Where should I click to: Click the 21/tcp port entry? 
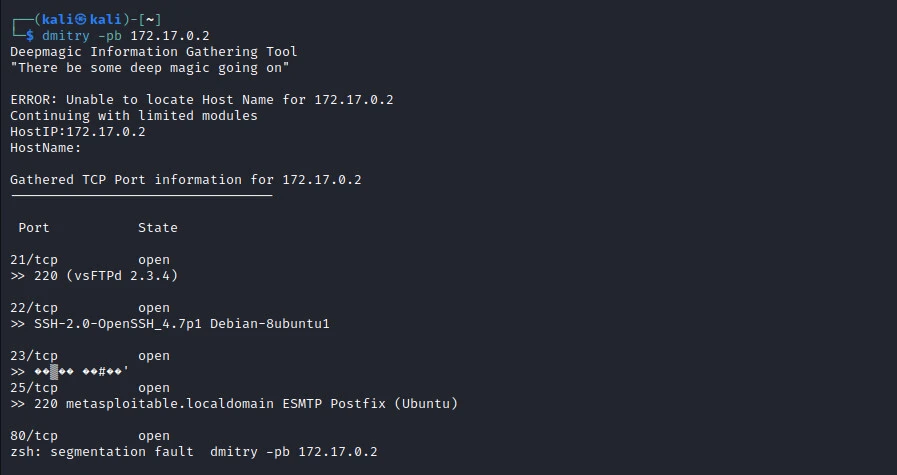pos(34,260)
